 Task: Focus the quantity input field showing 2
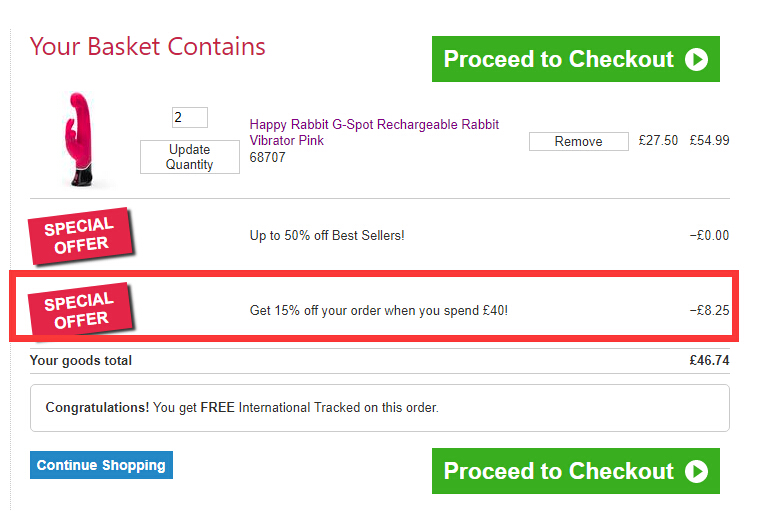[190, 117]
